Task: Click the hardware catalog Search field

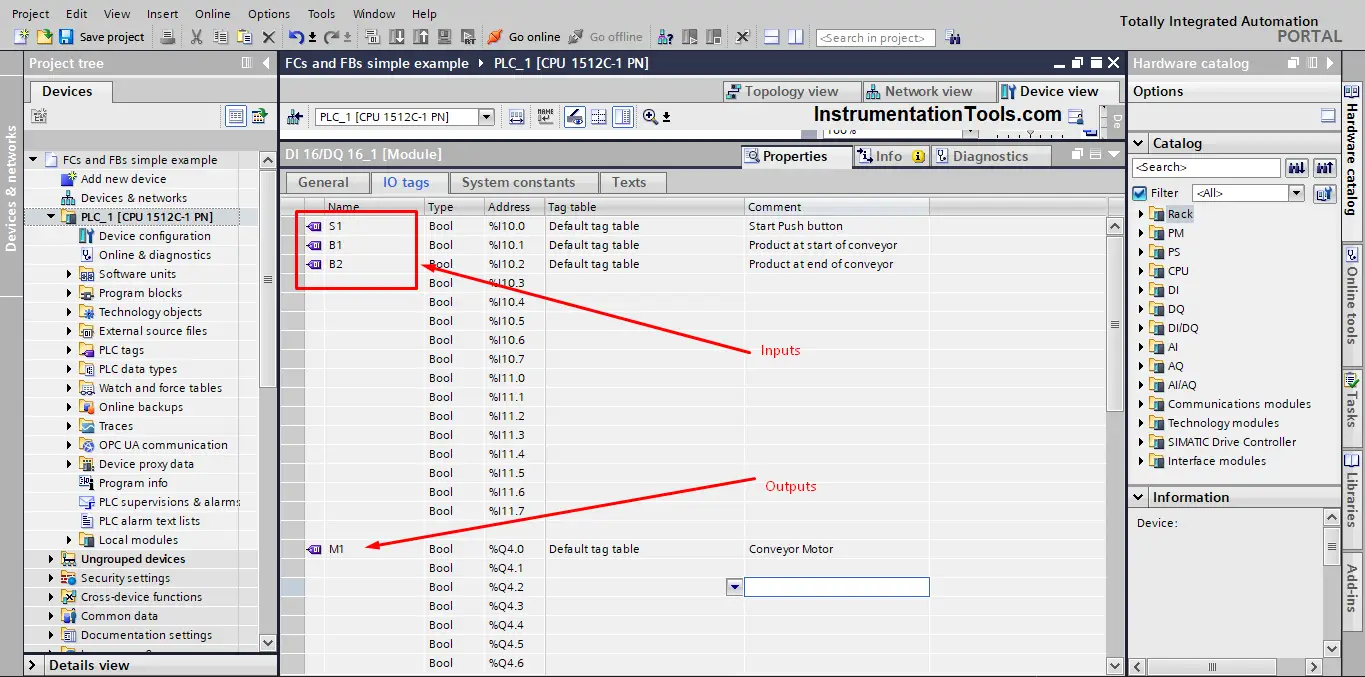Action: click(1206, 168)
